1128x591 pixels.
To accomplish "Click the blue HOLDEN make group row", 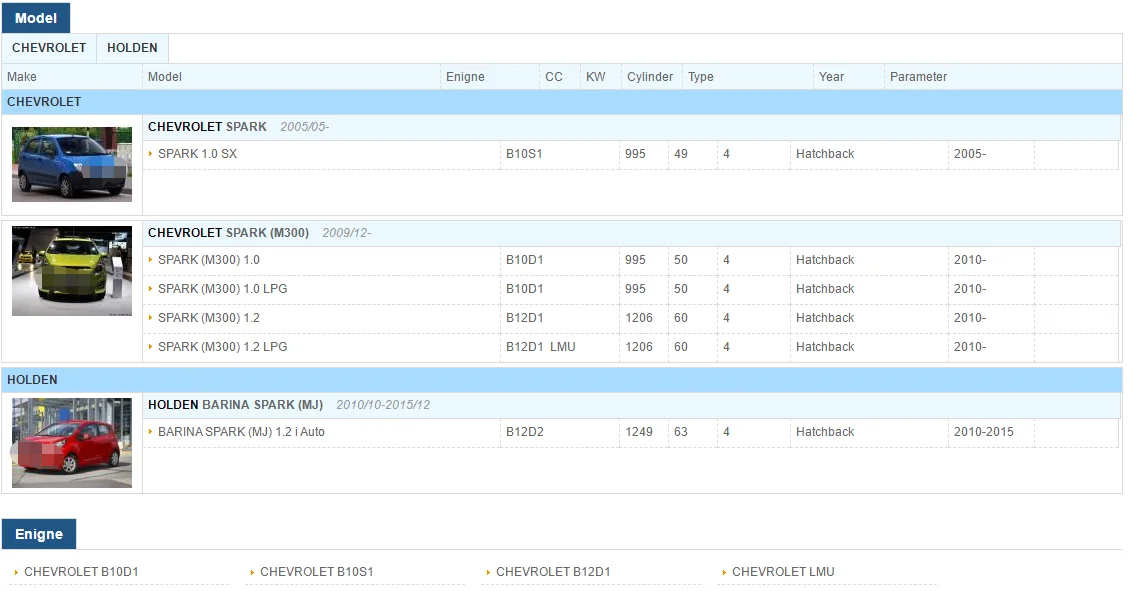I will pyautogui.click(x=562, y=380).
